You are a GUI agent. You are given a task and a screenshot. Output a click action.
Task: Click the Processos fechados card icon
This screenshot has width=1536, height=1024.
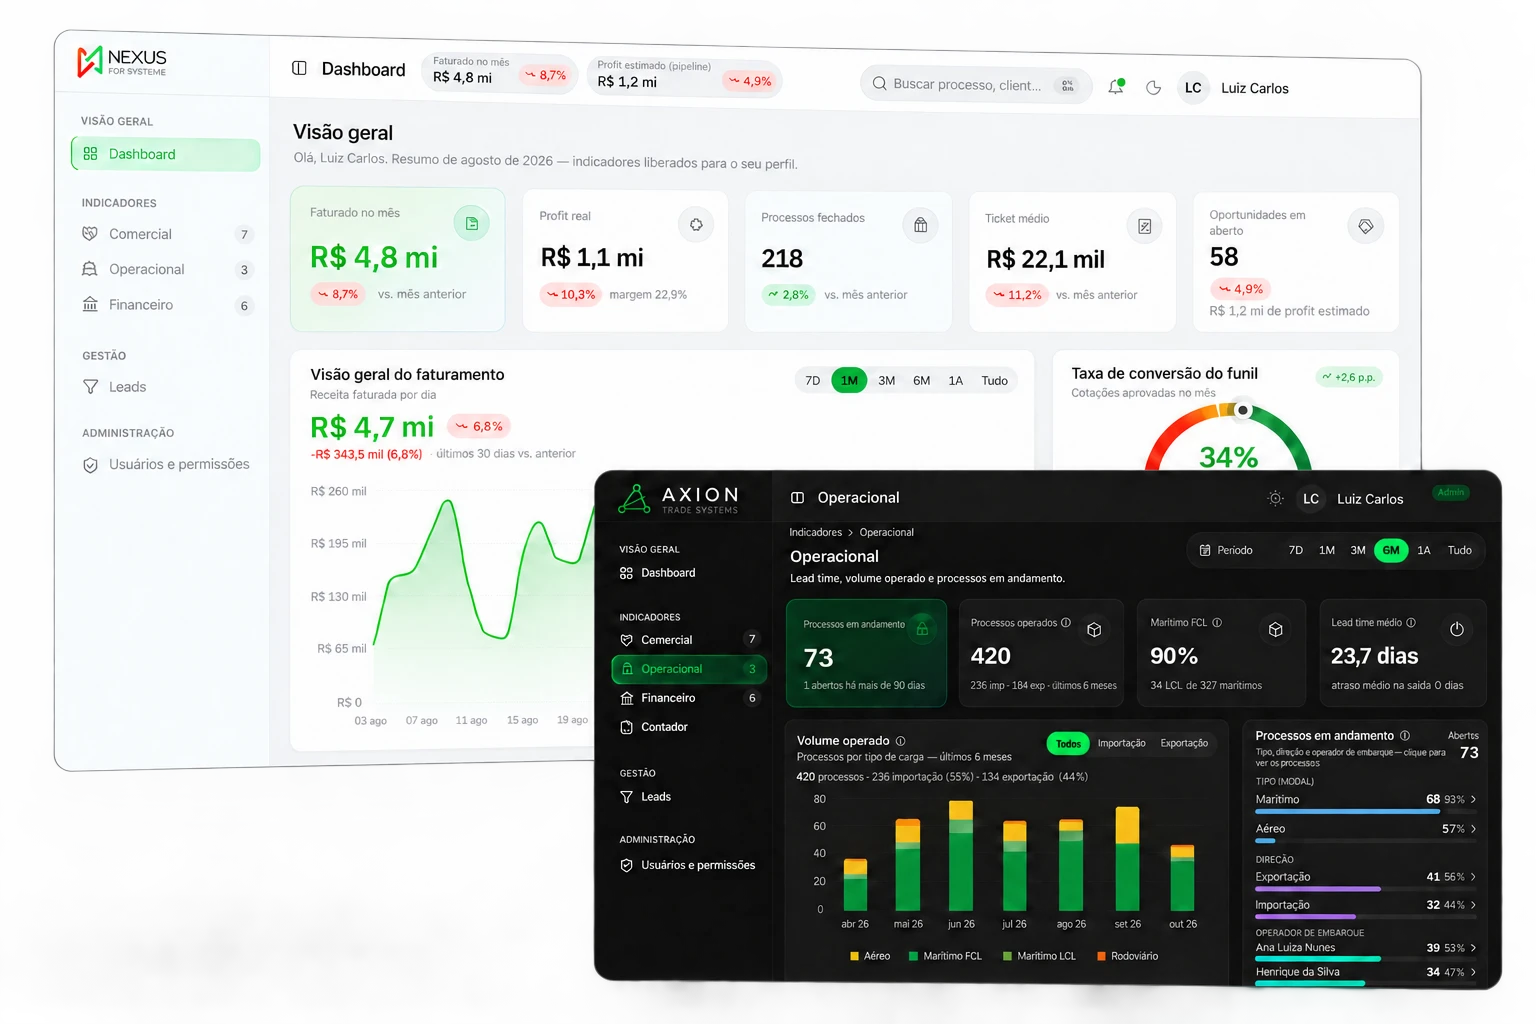pyautogui.click(x=920, y=225)
